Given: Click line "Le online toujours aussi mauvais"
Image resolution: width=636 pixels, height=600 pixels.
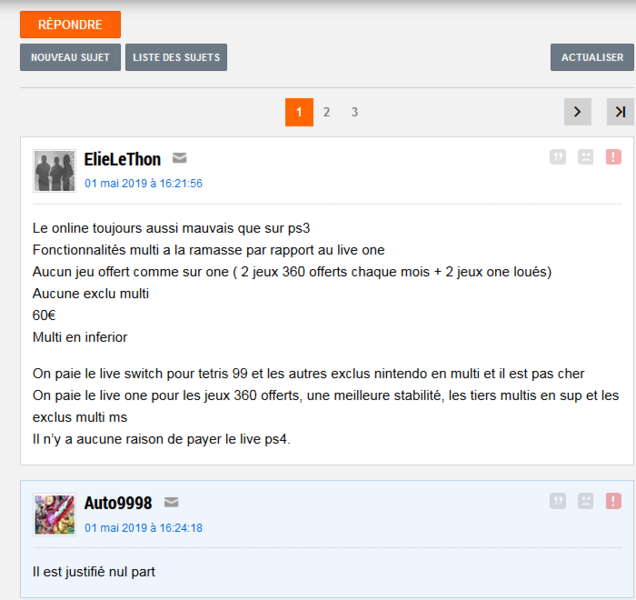Looking at the screenshot, I should 171,228.
